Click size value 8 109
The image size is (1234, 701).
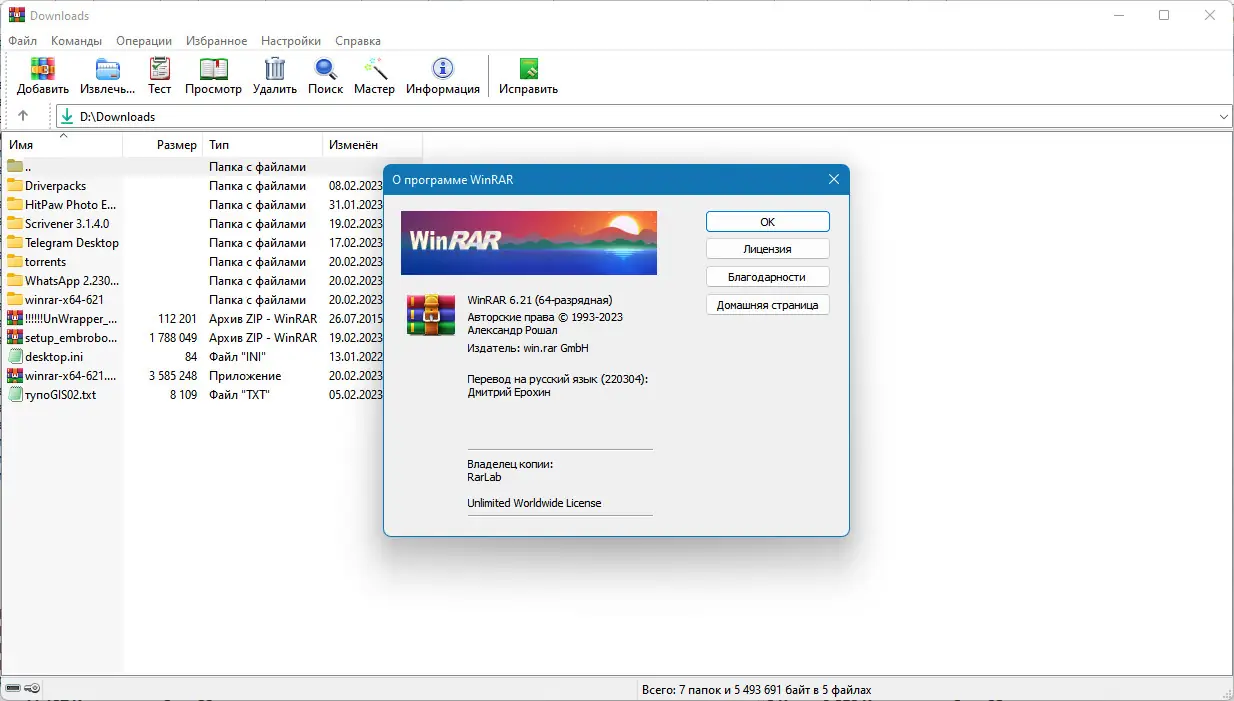pos(183,395)
